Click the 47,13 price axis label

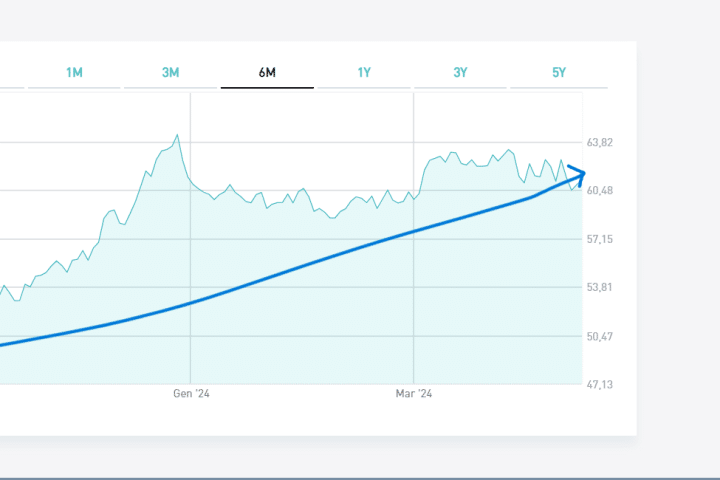tap(600, 385)
